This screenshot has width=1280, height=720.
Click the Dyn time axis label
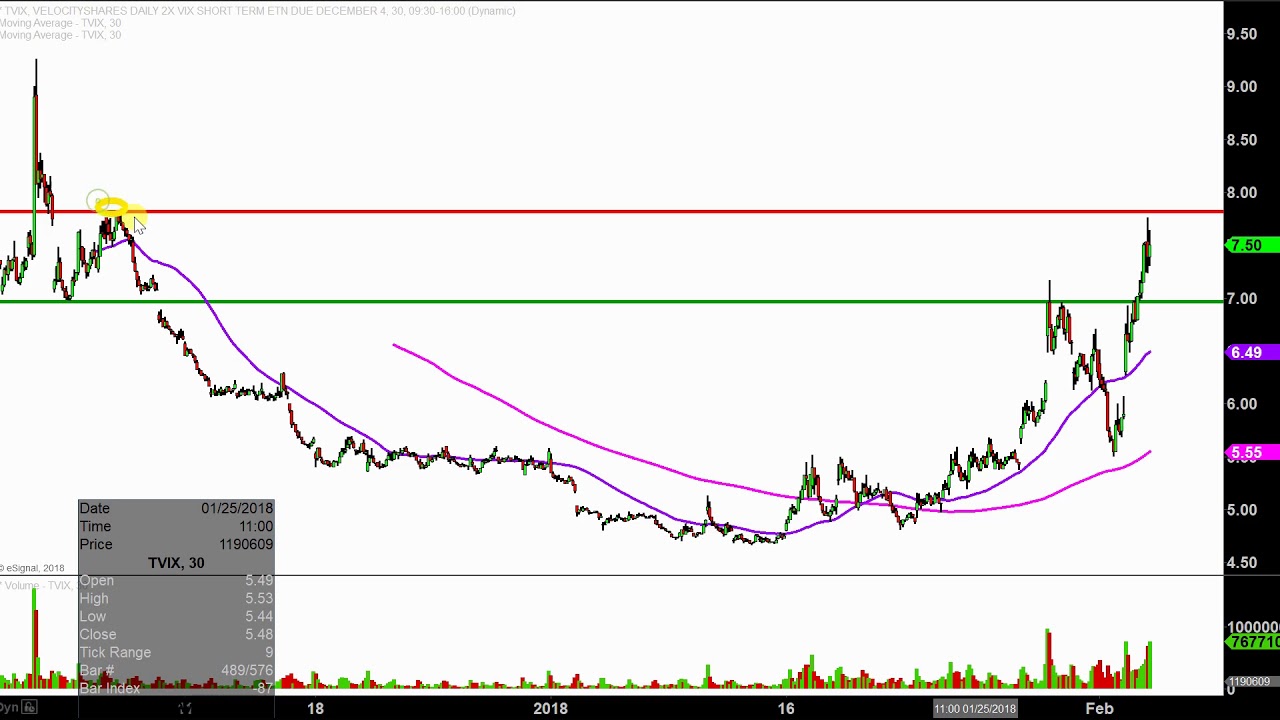(x=9, y=708)
